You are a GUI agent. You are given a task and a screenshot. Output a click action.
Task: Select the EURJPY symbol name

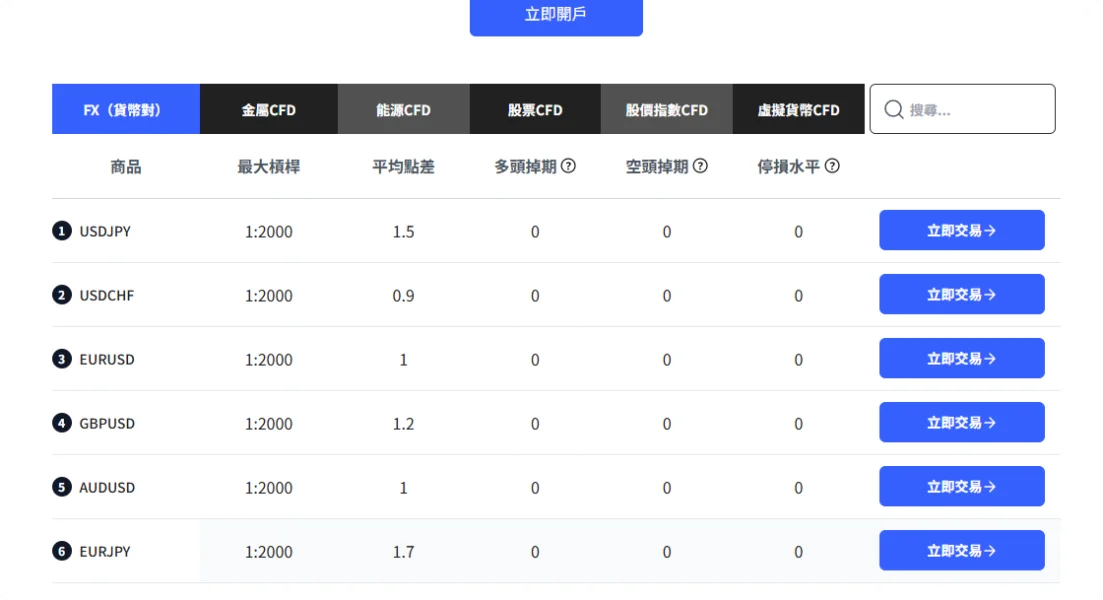coord(105,551)
